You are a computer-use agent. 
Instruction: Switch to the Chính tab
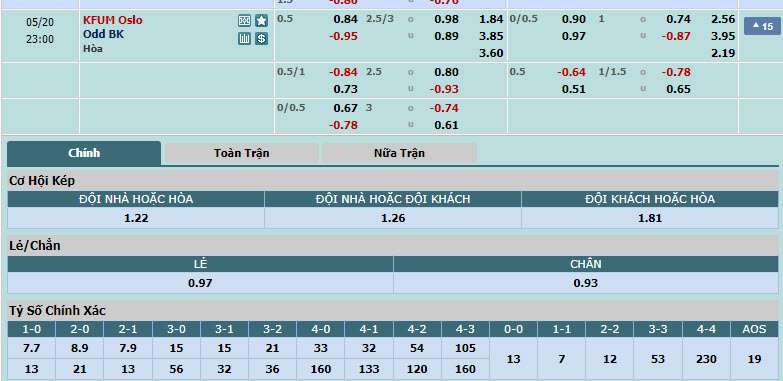tap(84, 153)
